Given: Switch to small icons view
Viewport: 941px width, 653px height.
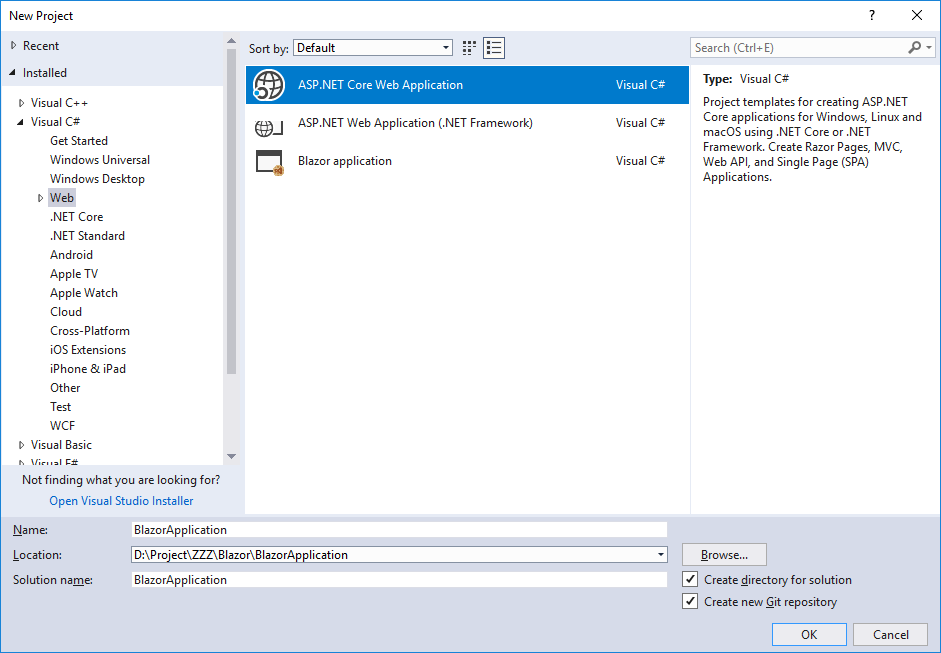Looking at the screenshot, I should (469, 48).
